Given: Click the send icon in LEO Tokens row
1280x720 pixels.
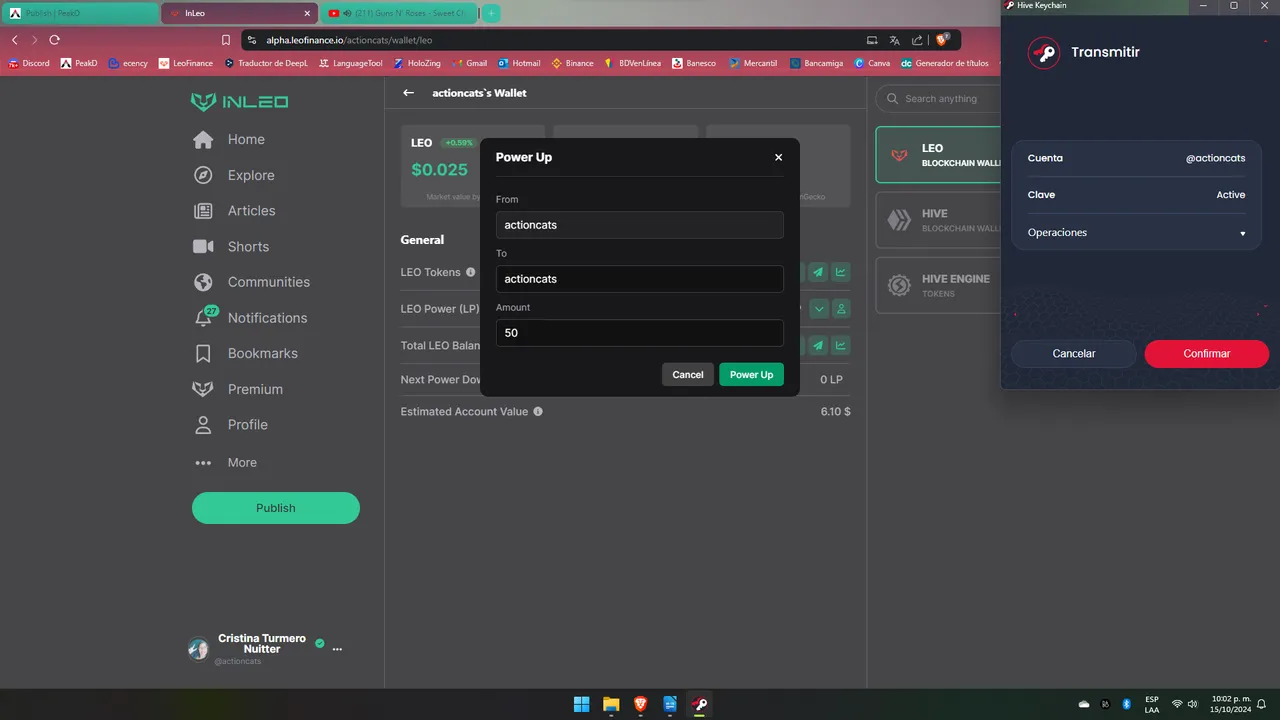Looking at the screenshot, I should click(819, 272).
